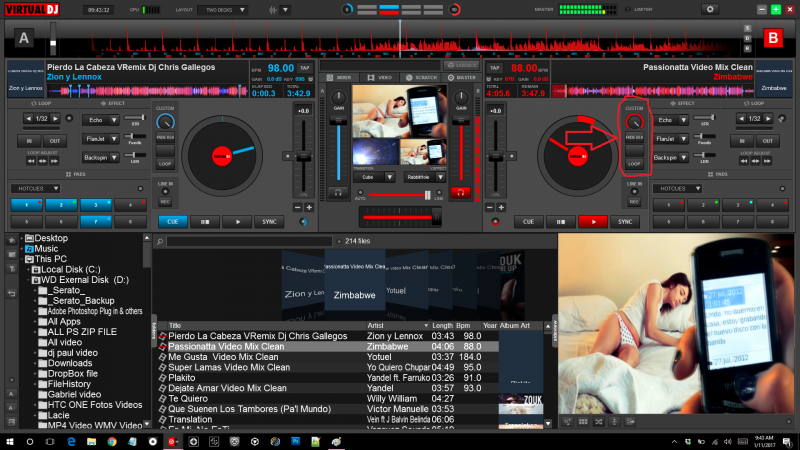The width and height of the screenshot is (800, 450).
Task: Toggle crossfader LINK option
Action: [x=439, y=193]
